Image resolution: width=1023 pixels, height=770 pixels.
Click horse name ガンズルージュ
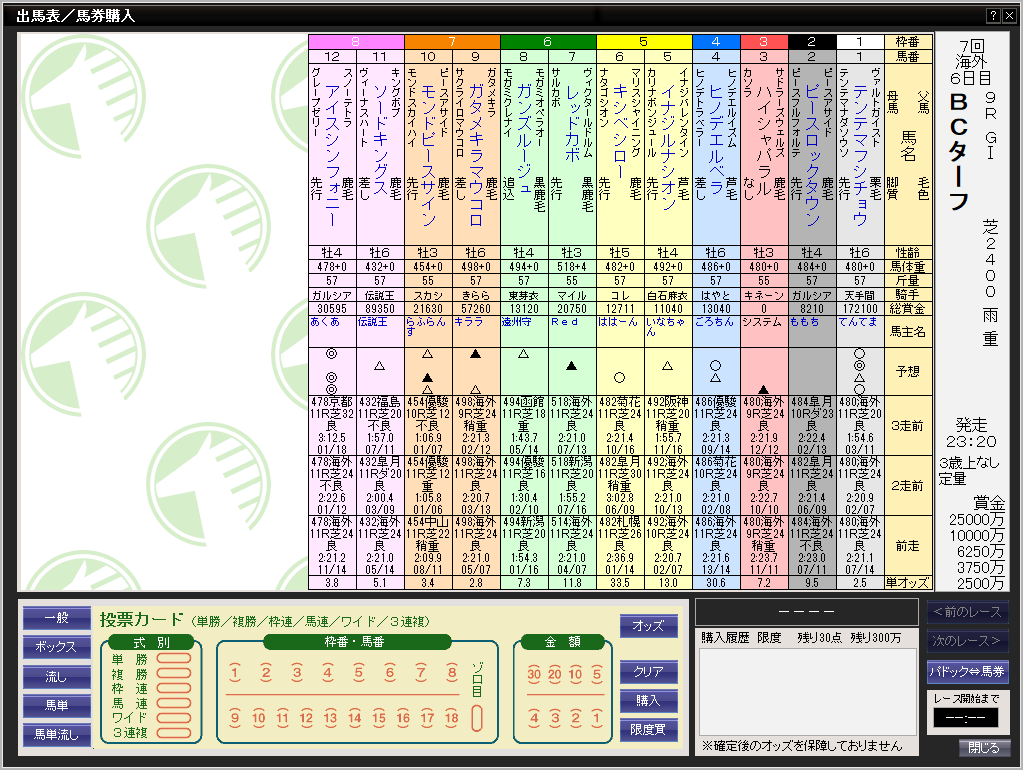524,140
